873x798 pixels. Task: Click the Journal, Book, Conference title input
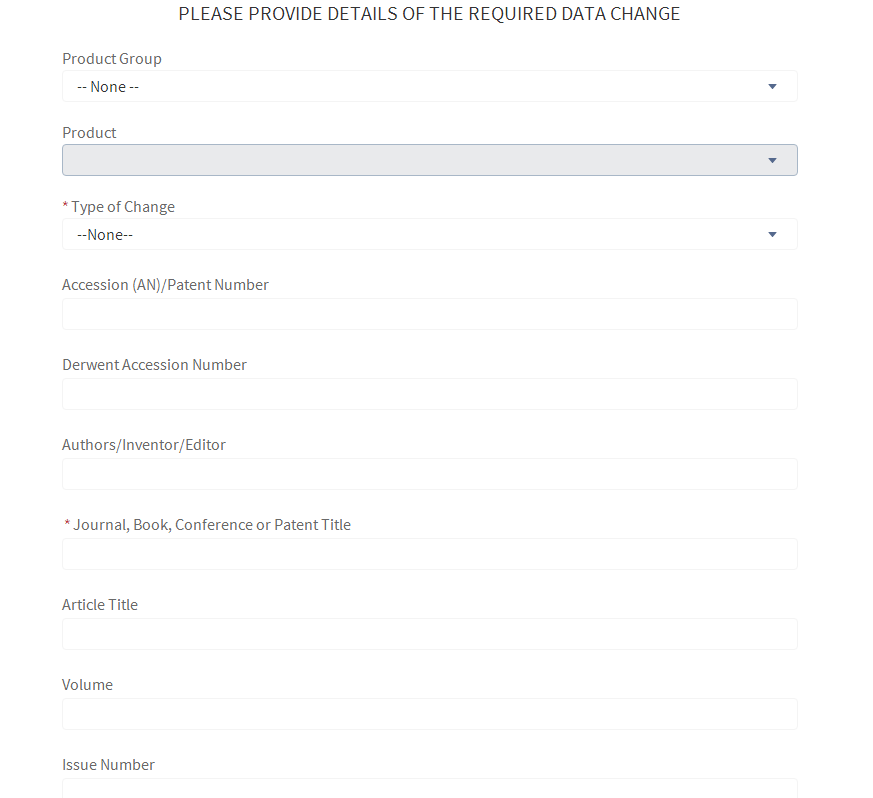429,554
